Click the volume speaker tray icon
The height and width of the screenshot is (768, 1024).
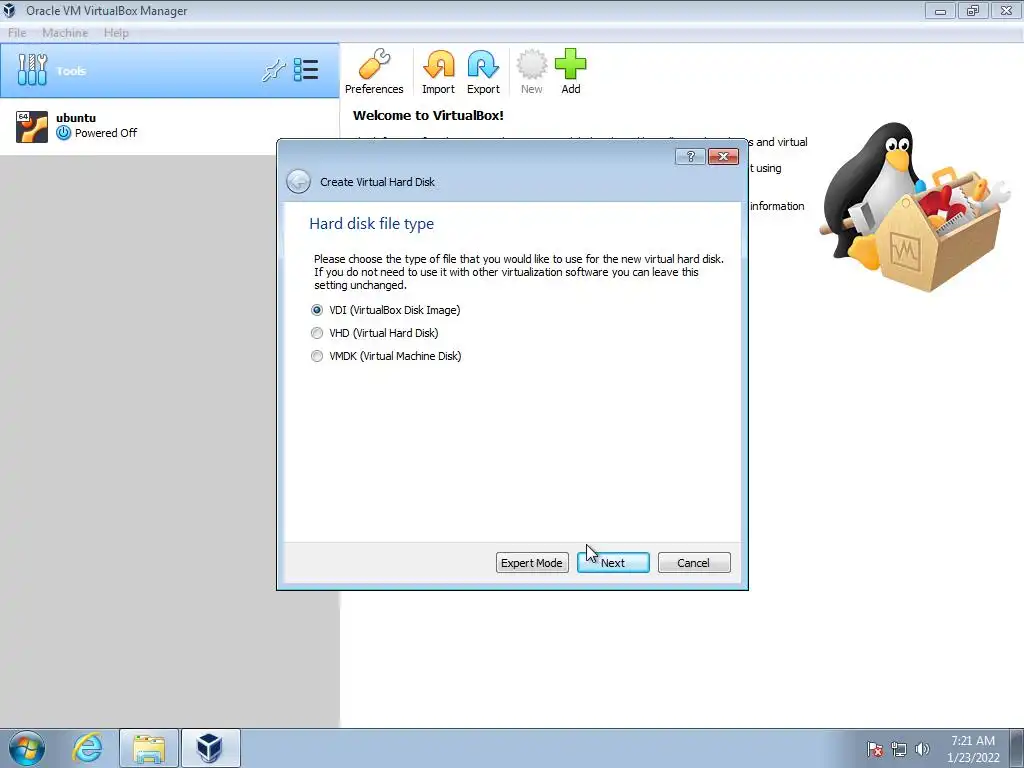[x=922, y=749]
